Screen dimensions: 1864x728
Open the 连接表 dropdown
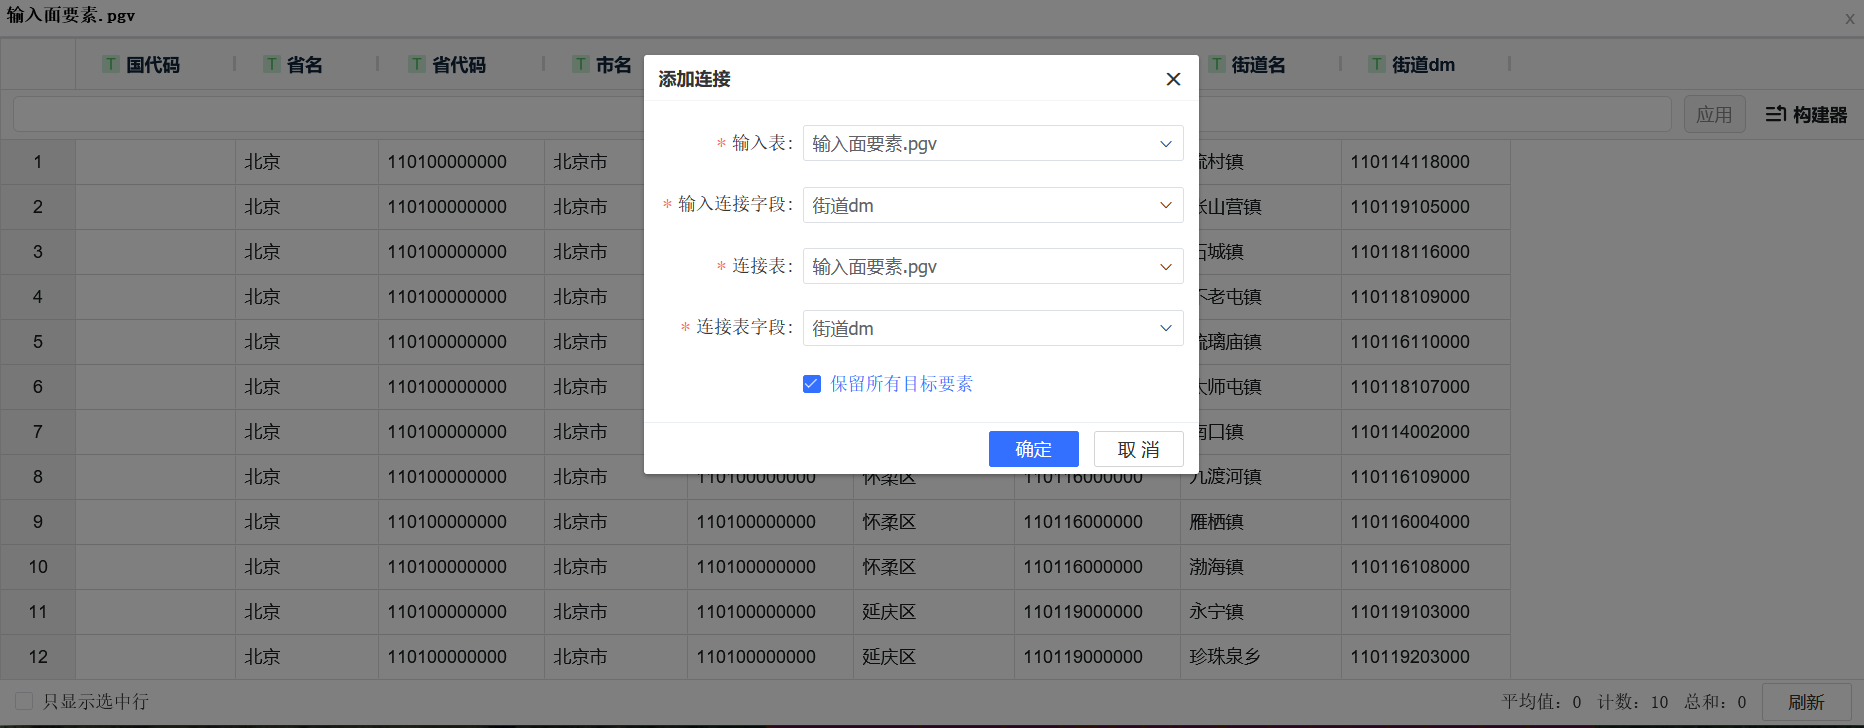992,267
